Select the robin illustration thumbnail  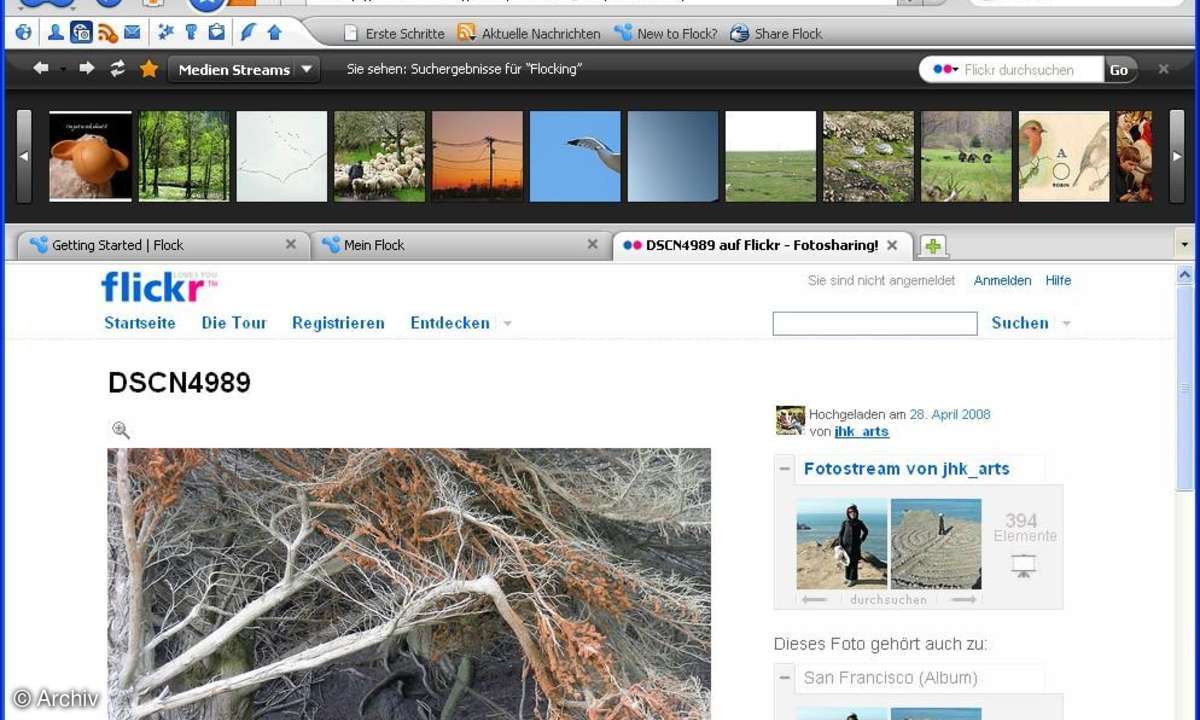[x=1064, y=156]
